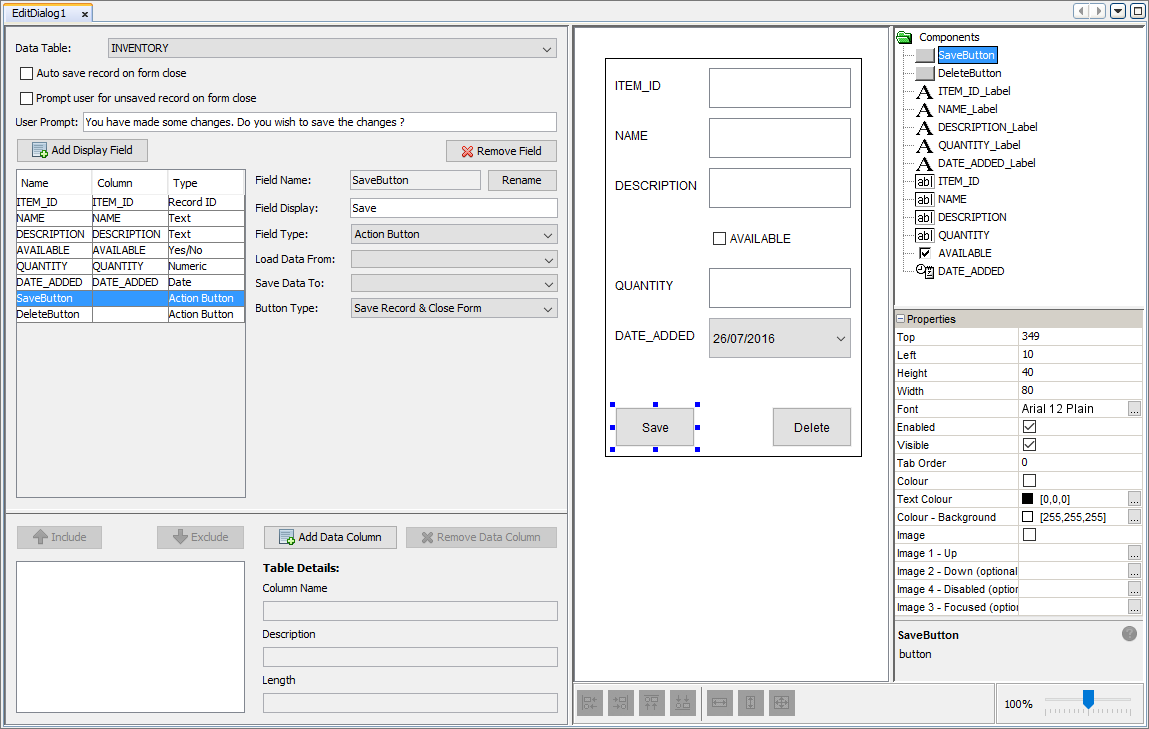Enable Auto save record on form close

click(27, 73)
